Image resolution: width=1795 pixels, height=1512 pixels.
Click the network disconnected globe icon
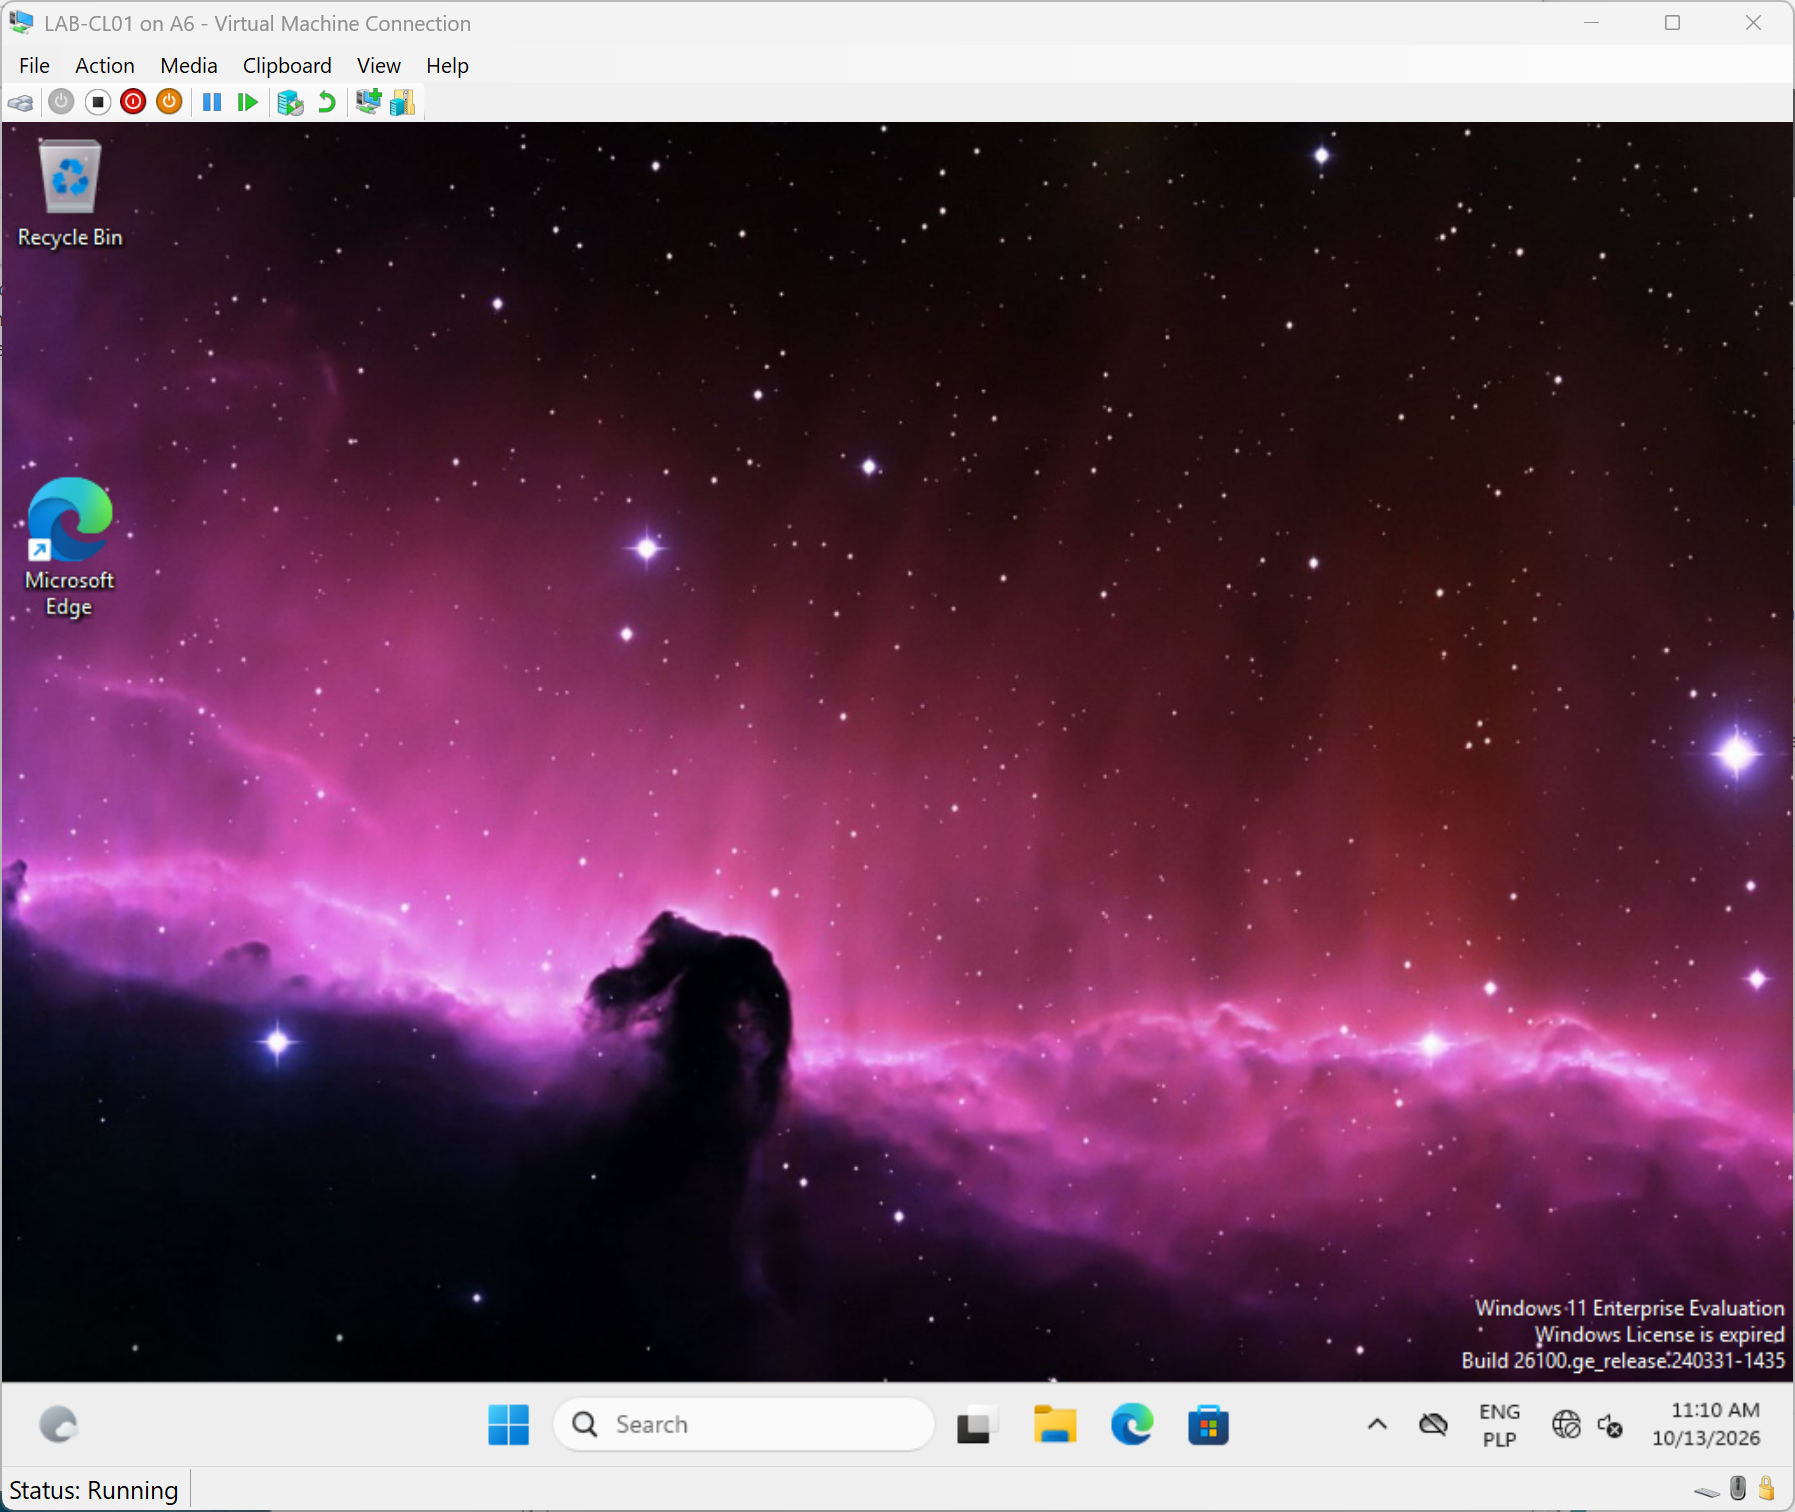tap(1566, 1424)
